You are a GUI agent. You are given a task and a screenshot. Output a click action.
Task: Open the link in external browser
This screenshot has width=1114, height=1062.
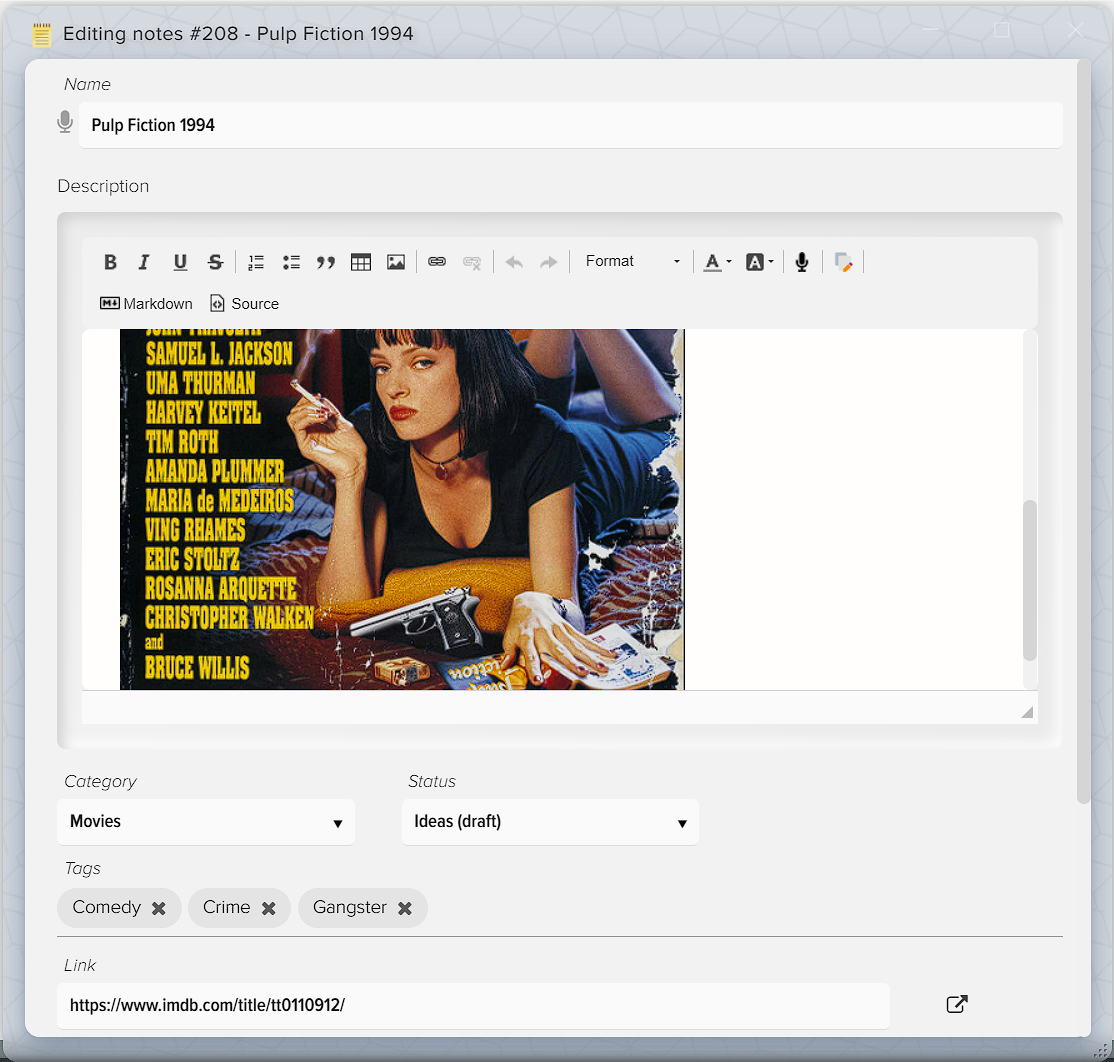tap(957, 1004)
